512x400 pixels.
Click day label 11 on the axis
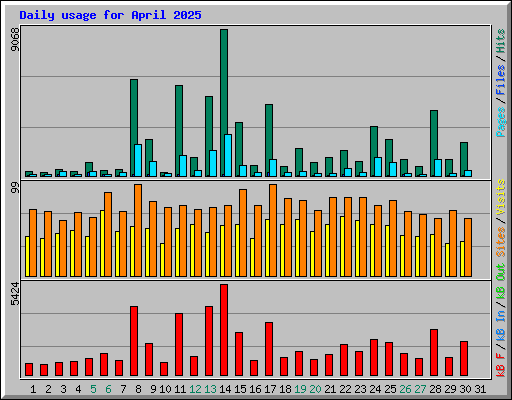tap(180, 389)
